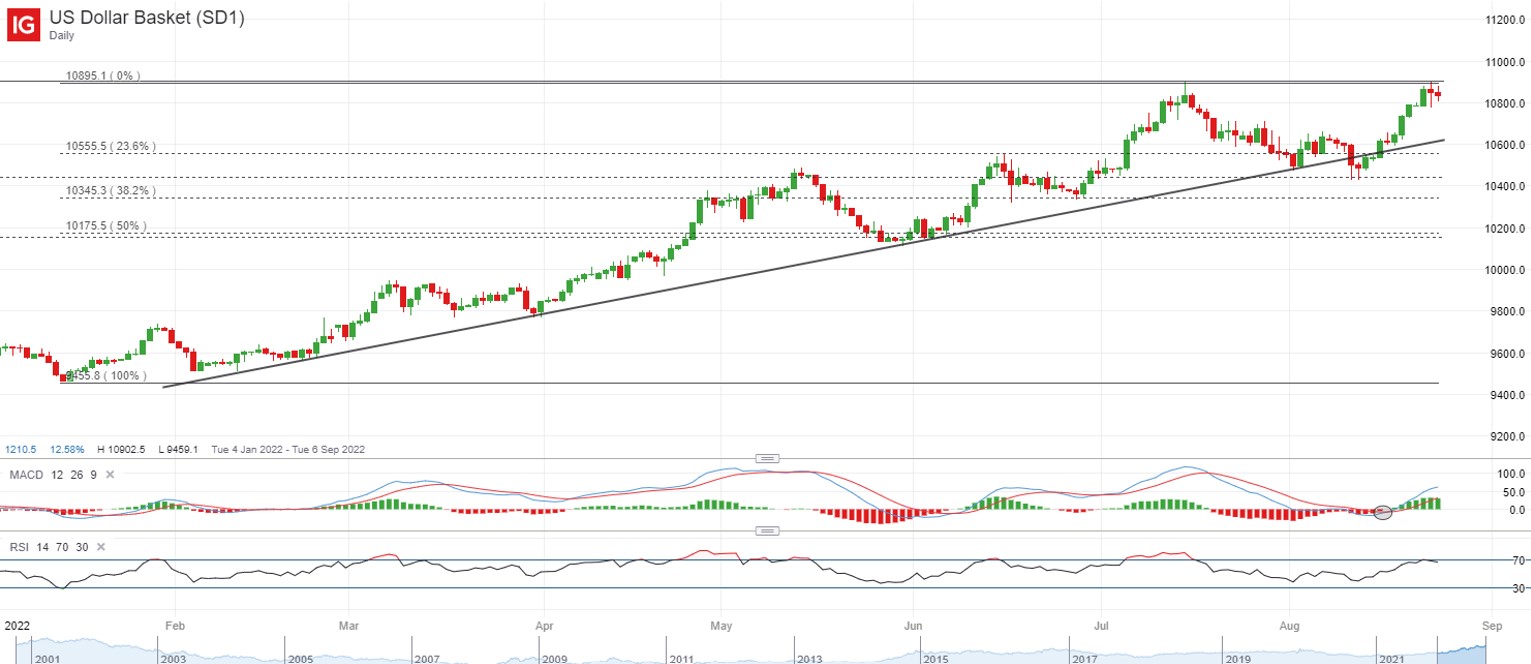Remove the MACD indicator with its X
The width and height of the screenshot is (1531, 664).
(110, 475)
